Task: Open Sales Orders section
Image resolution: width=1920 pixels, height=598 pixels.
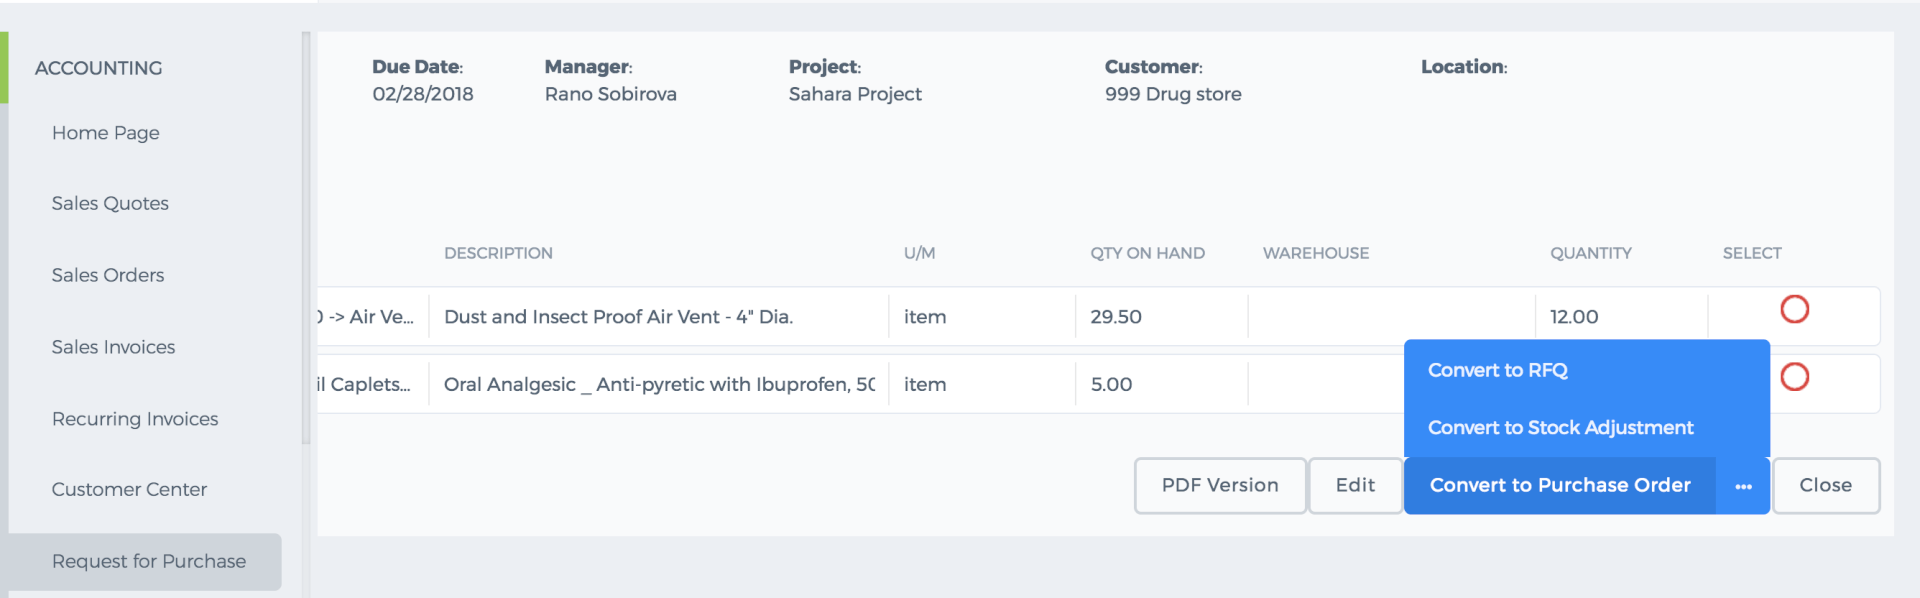Action: click(108, 275)
